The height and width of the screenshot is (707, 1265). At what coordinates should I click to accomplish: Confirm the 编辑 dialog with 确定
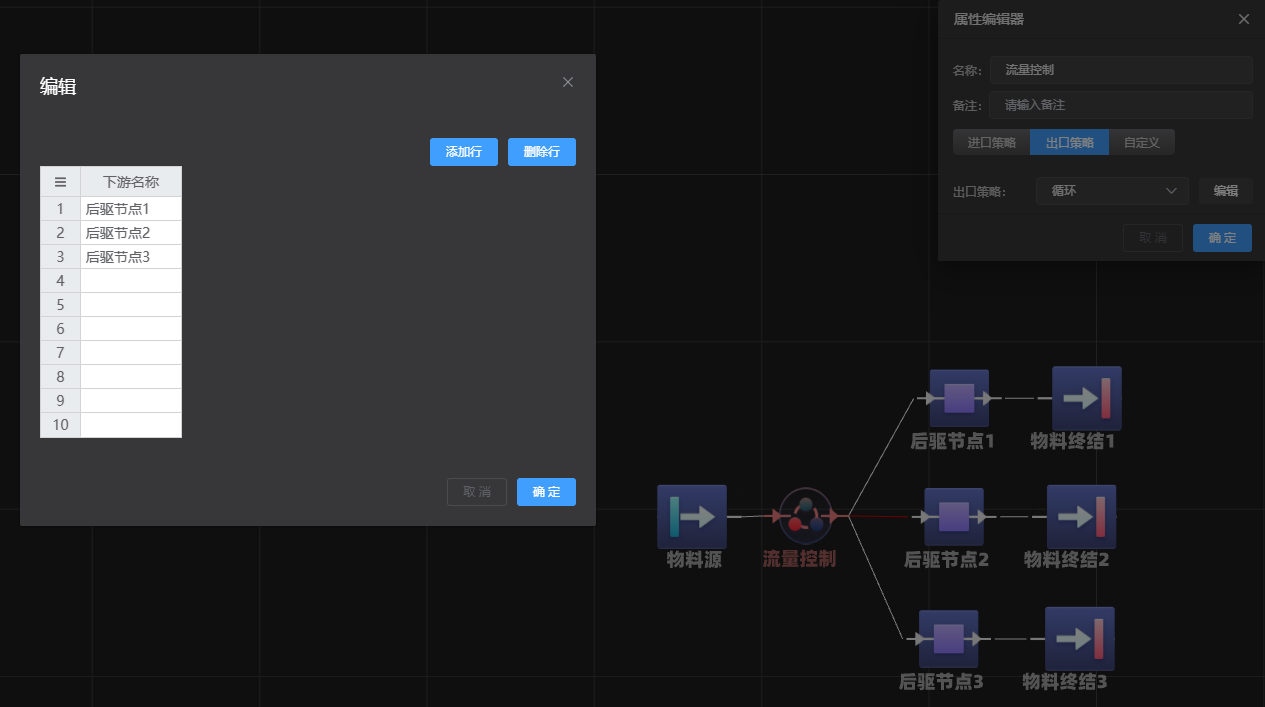(x=546, y=492)
